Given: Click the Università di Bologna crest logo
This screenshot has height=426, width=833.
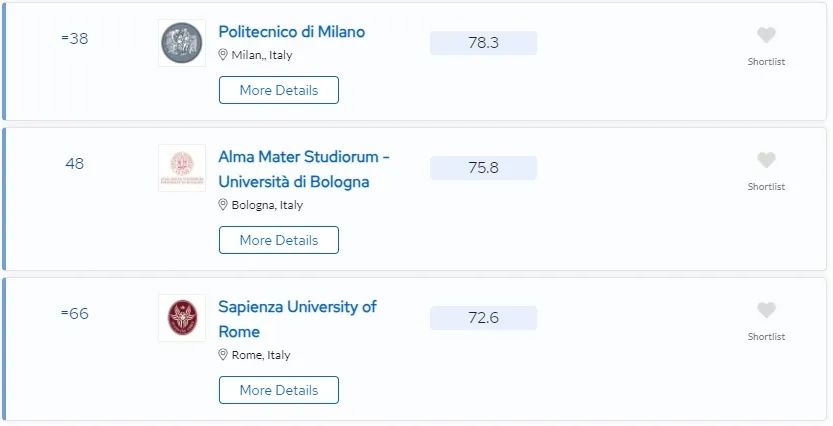Looking at the screenshot, I should coord(181,168).
